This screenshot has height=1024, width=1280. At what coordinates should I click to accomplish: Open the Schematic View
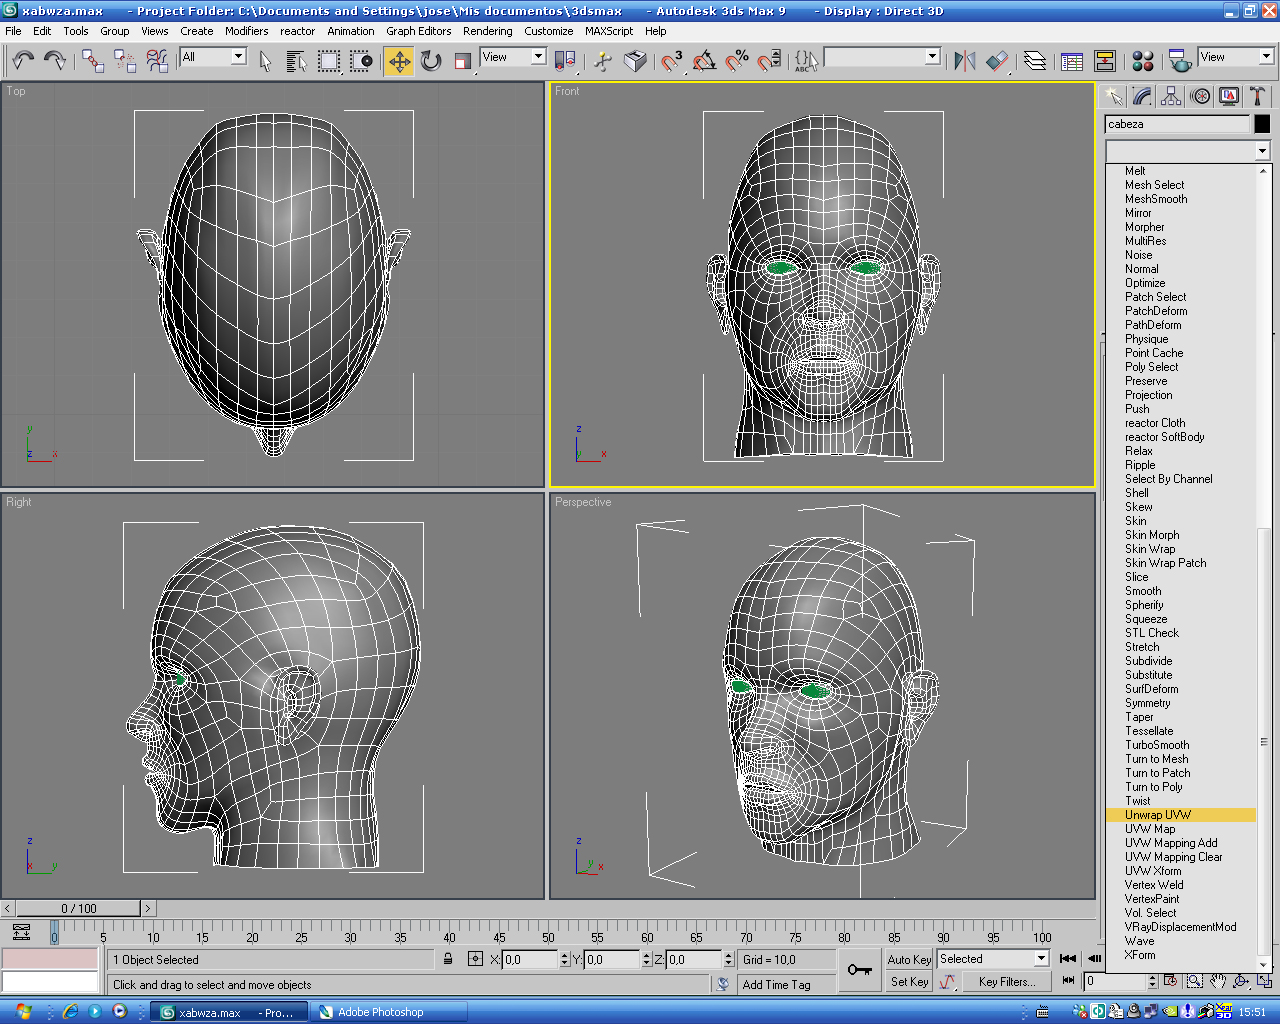tap(1104, 61)
